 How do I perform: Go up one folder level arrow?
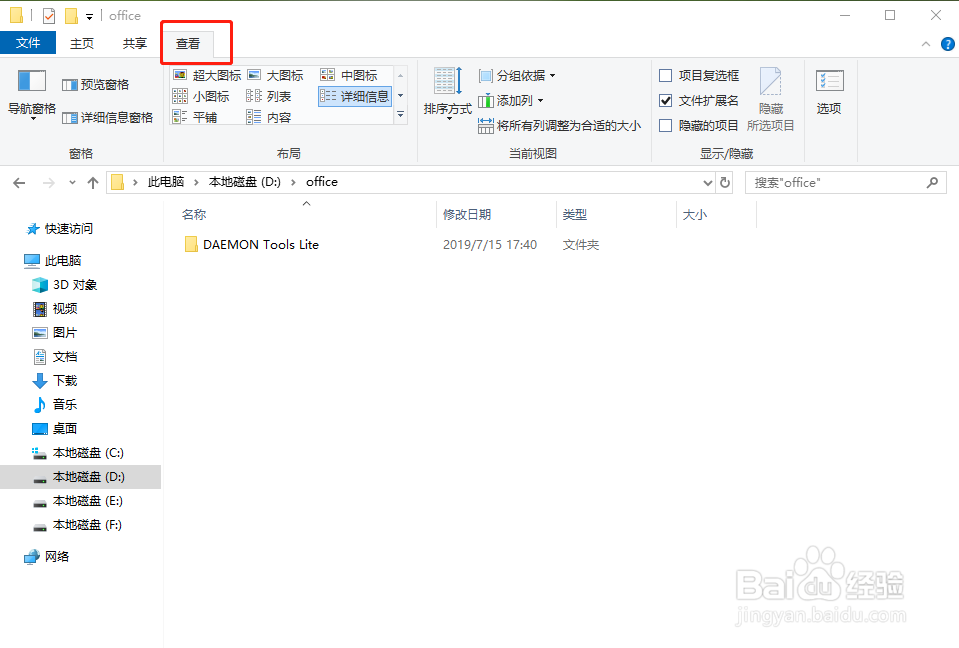click(93, 182)
